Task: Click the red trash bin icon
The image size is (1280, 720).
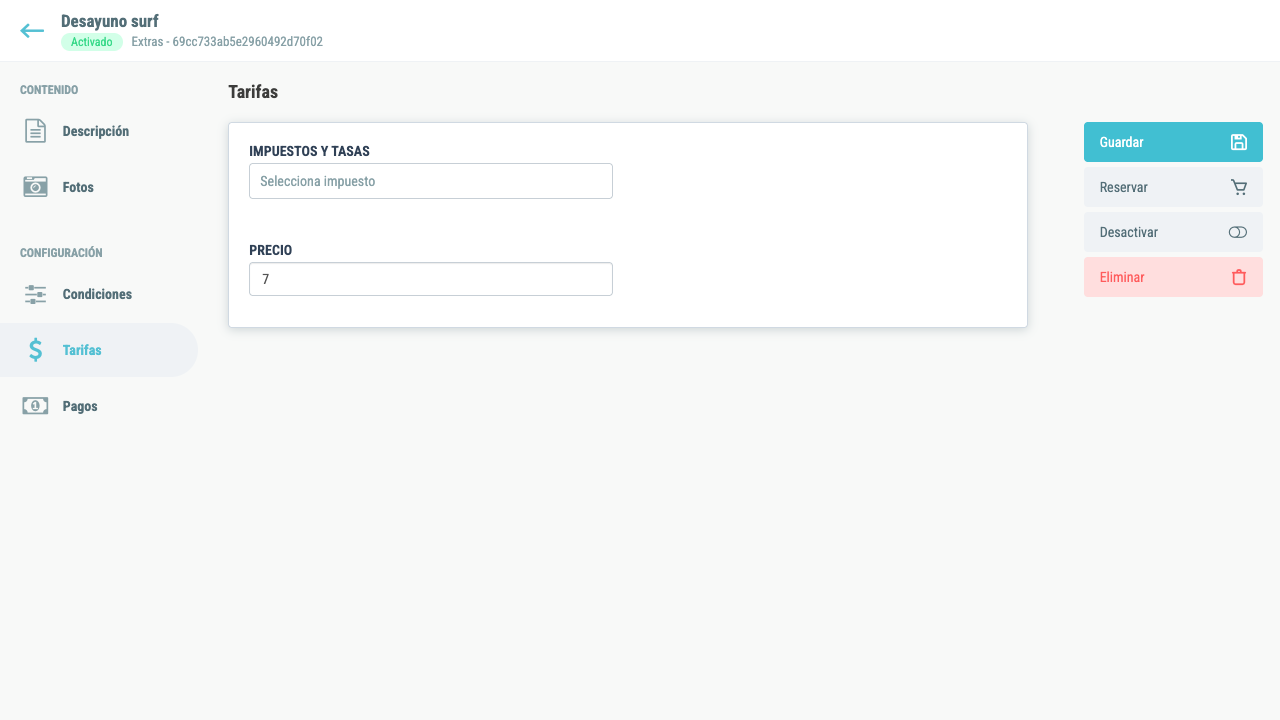Action: point(1238,277)
